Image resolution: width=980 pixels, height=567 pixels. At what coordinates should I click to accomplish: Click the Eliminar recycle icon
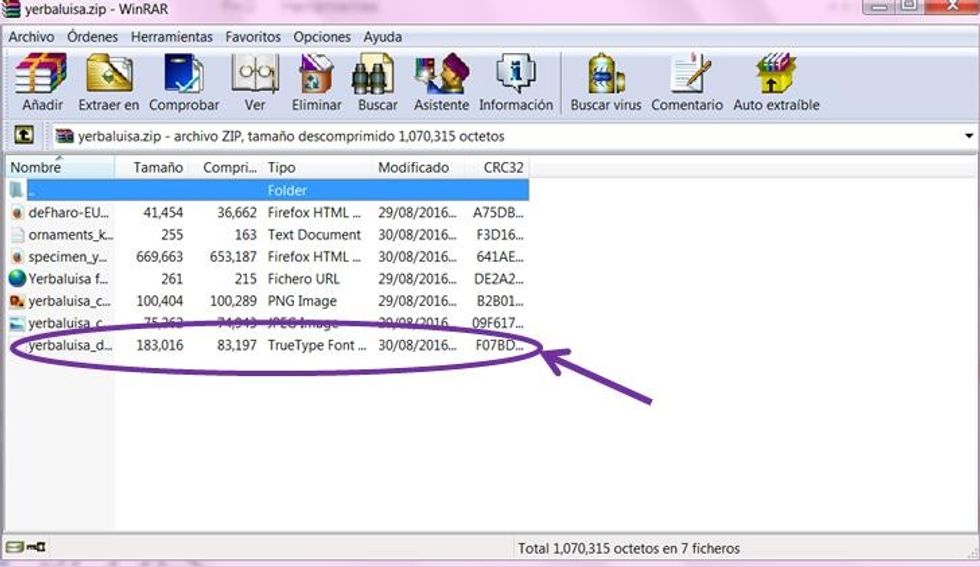coord(317,73)
